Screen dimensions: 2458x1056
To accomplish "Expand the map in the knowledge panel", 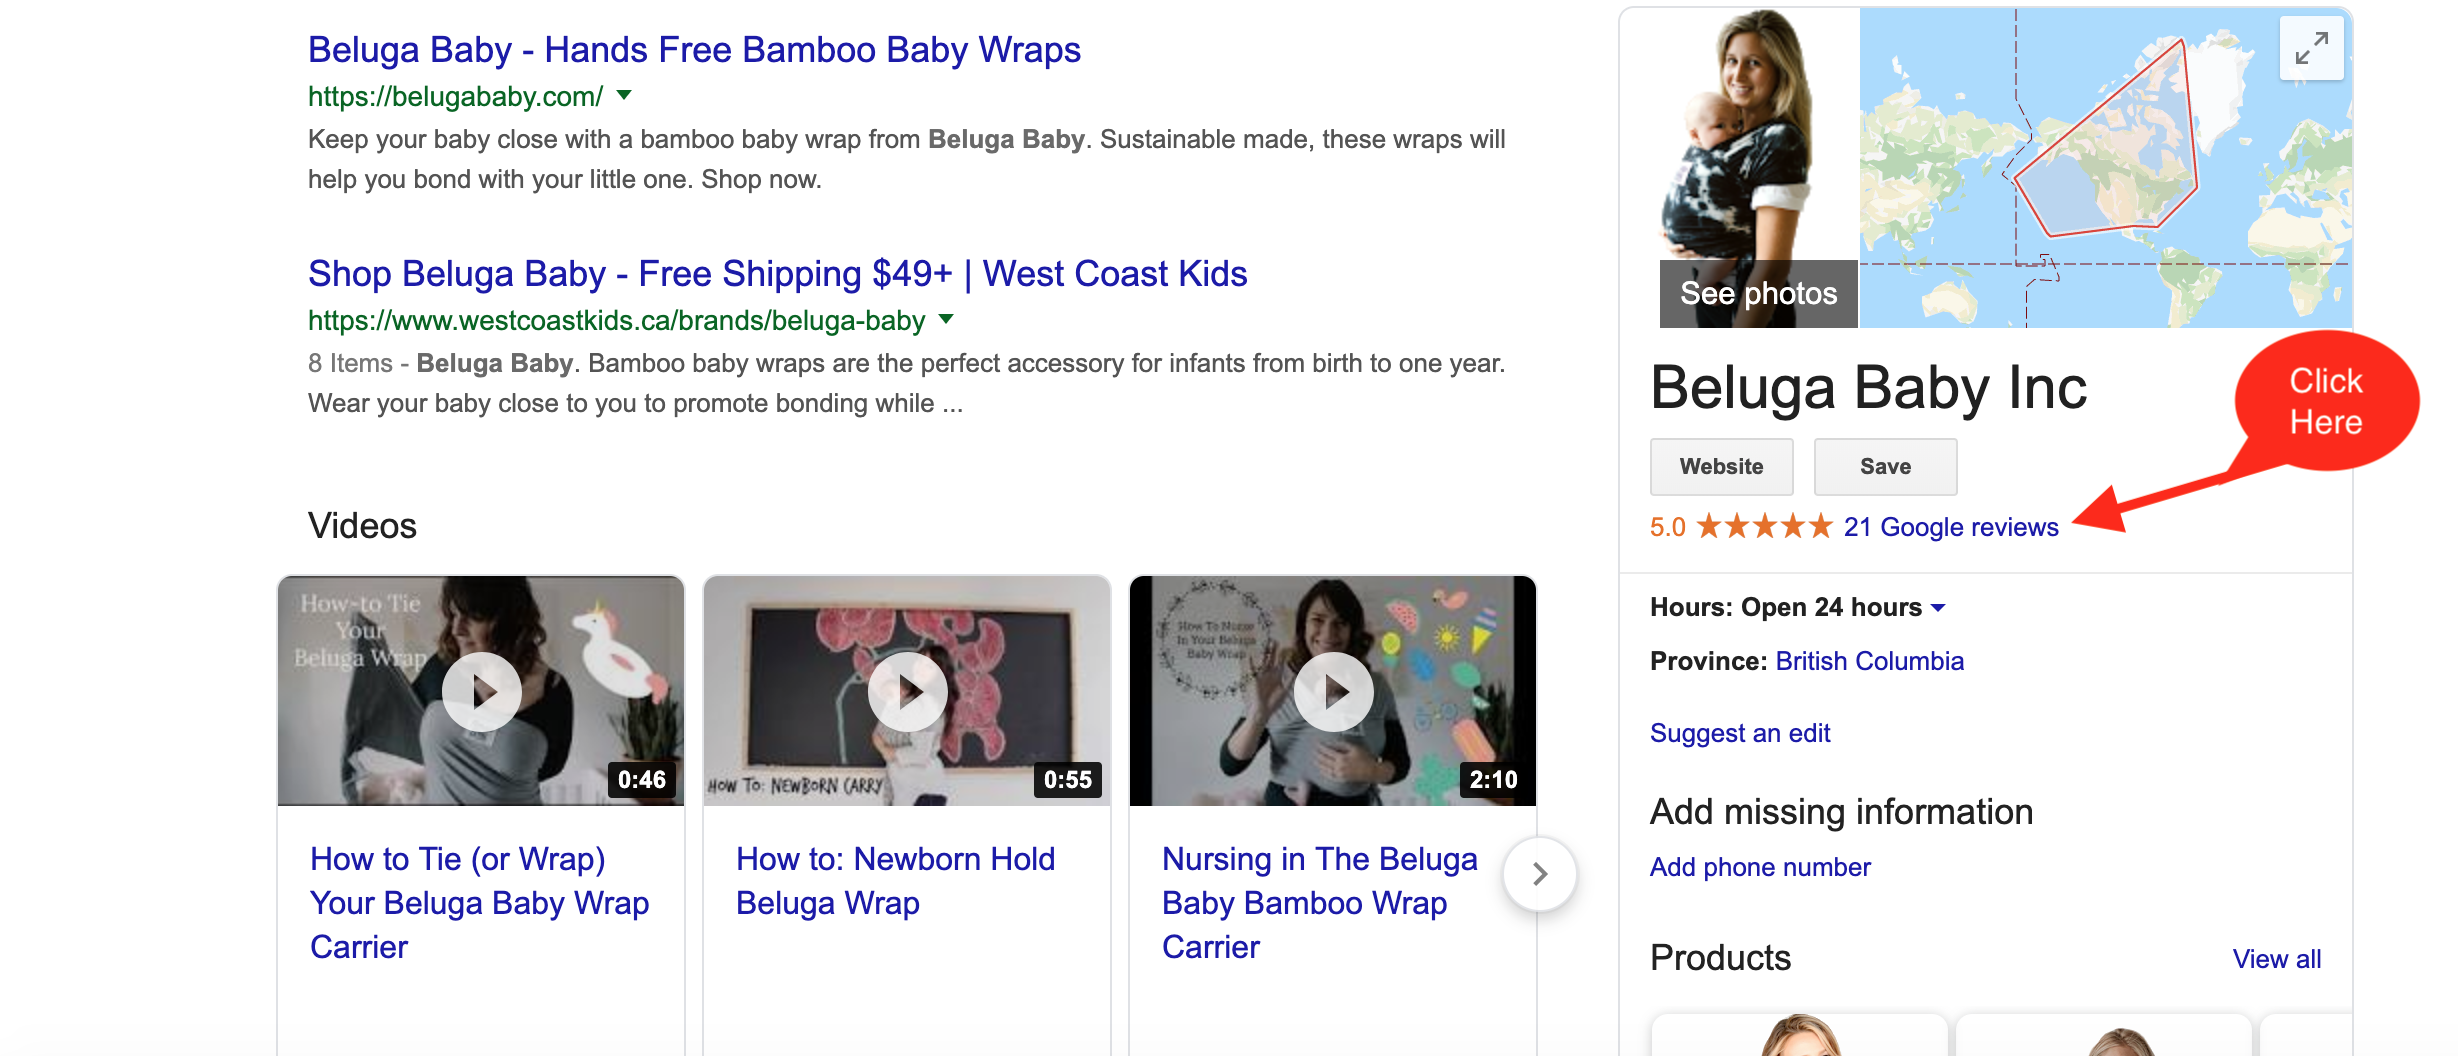I will tap(2311, 48).
